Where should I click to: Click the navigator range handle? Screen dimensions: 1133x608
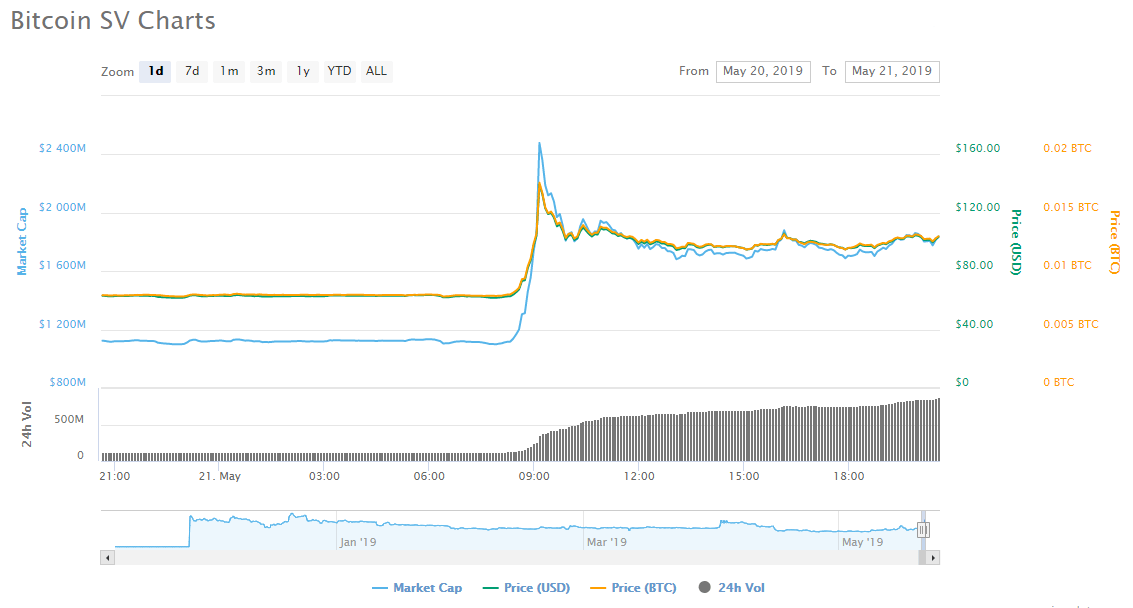924,530
